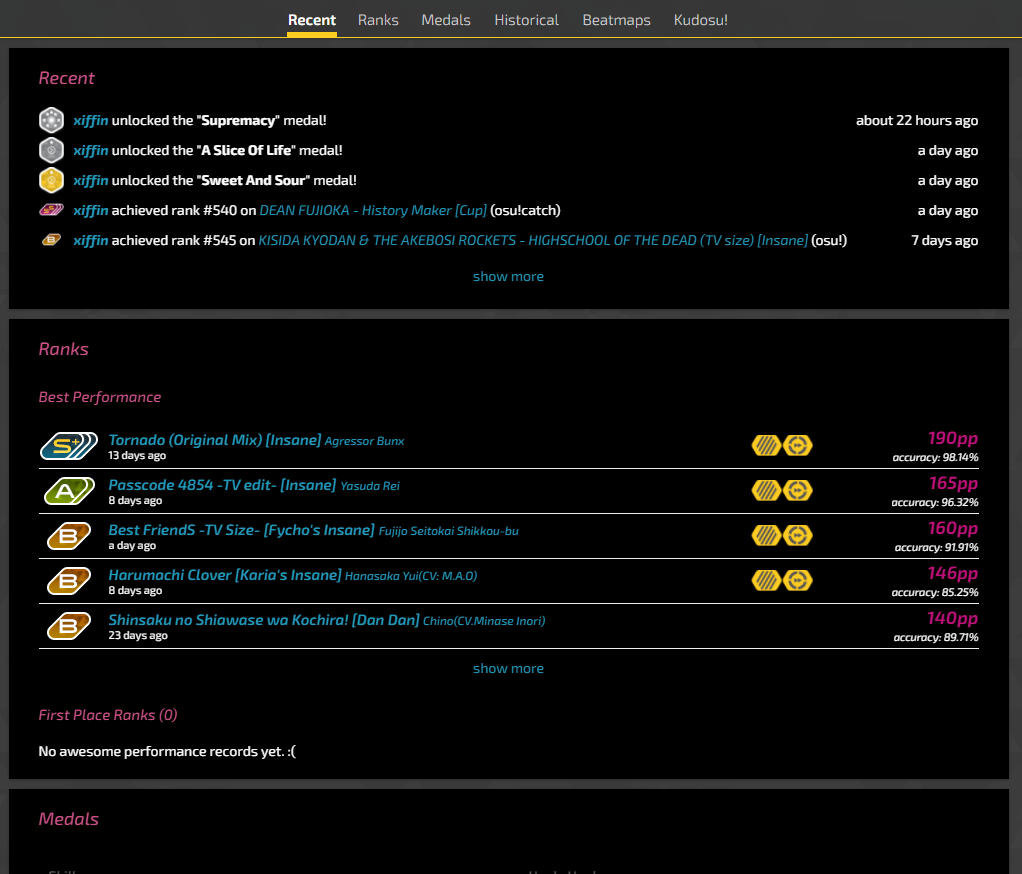Viewport: 1022px width, 874px height.
Task: Click the A Slice Of Life medal icon
Action: 51,150
